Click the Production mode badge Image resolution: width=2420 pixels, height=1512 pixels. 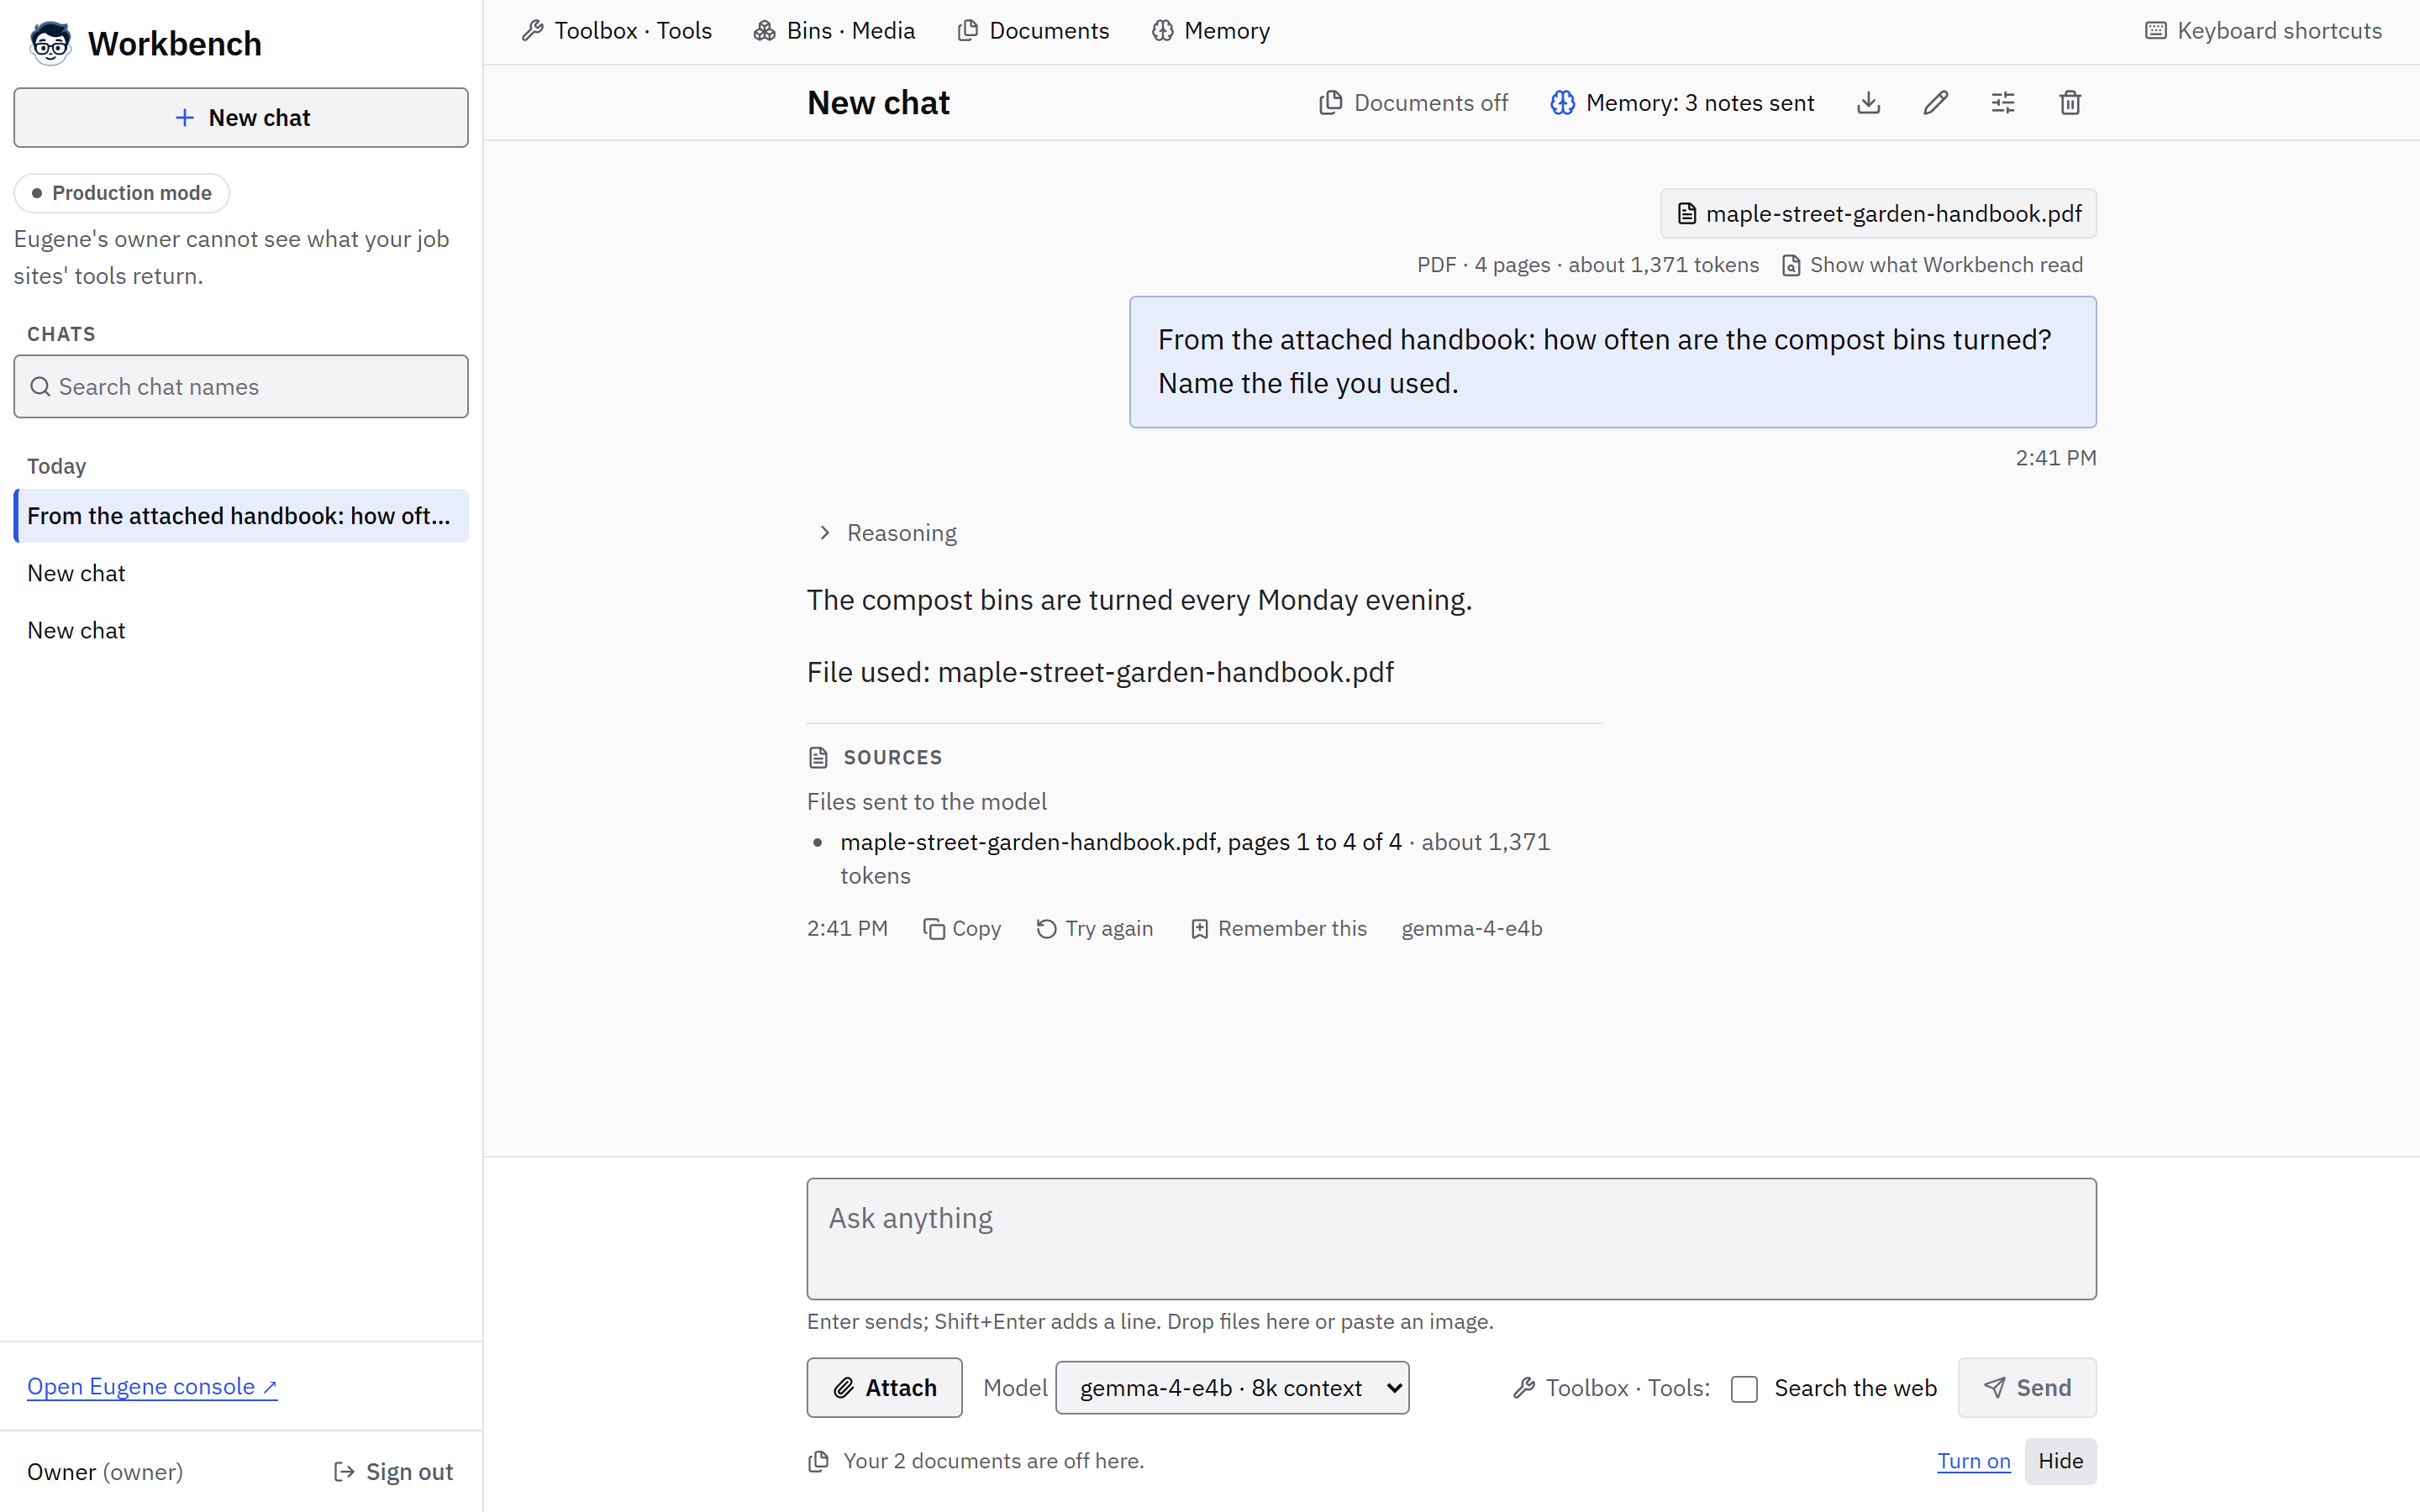(x=122, y=193)
